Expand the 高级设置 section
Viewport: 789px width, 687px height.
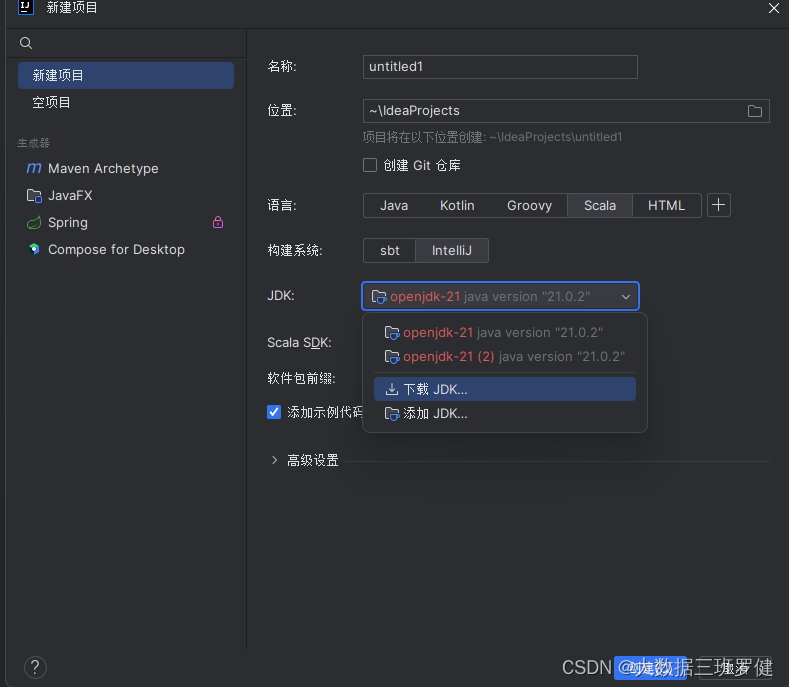tap(274, 460)
